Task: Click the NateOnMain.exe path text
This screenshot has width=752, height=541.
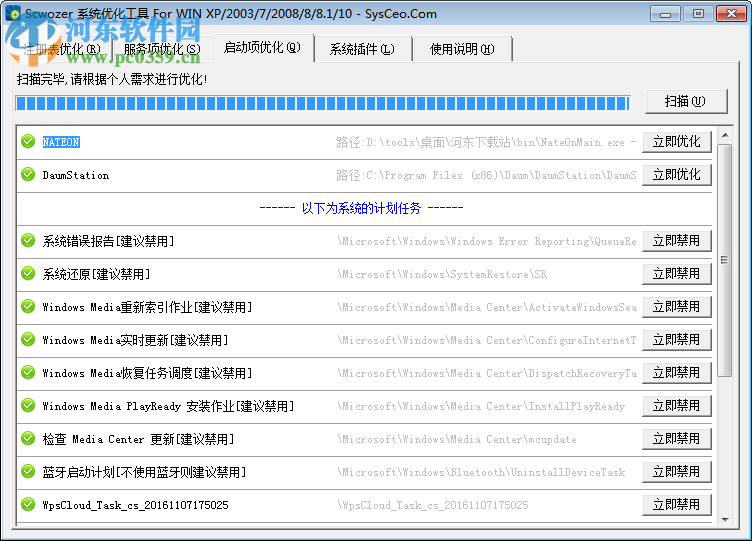Action: 486,142
